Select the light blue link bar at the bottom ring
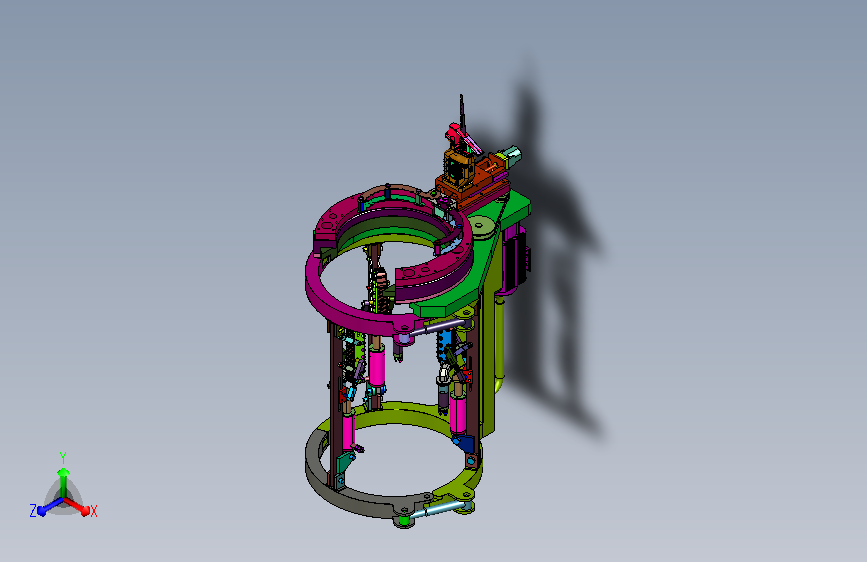Image resolution: width=867 pixels, height=562 pixels. (x=440, y=509)
